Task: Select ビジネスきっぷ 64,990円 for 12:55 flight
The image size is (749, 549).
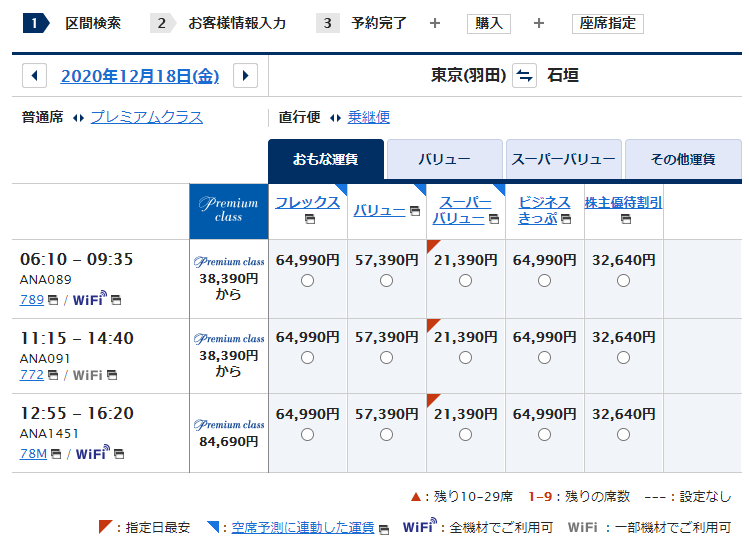Action: coord(545,434)
